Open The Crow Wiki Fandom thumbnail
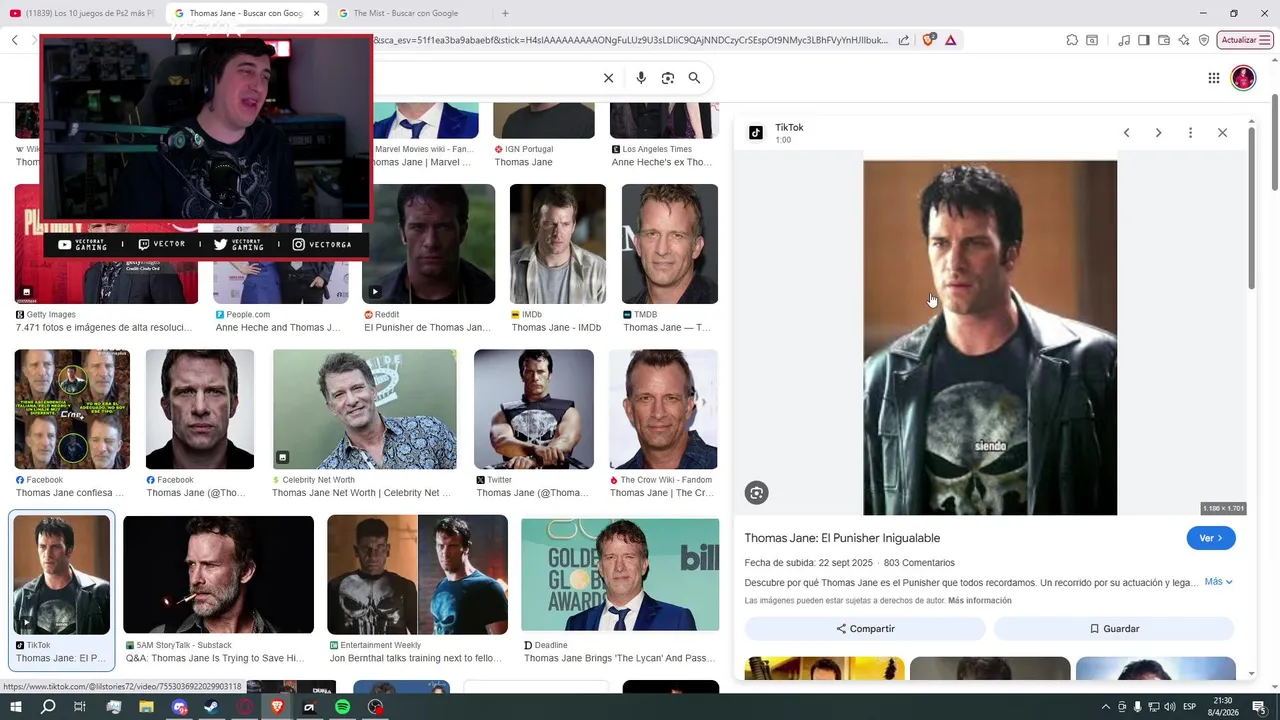Screen dimensions: 1280x720 [x=664, y=409]
